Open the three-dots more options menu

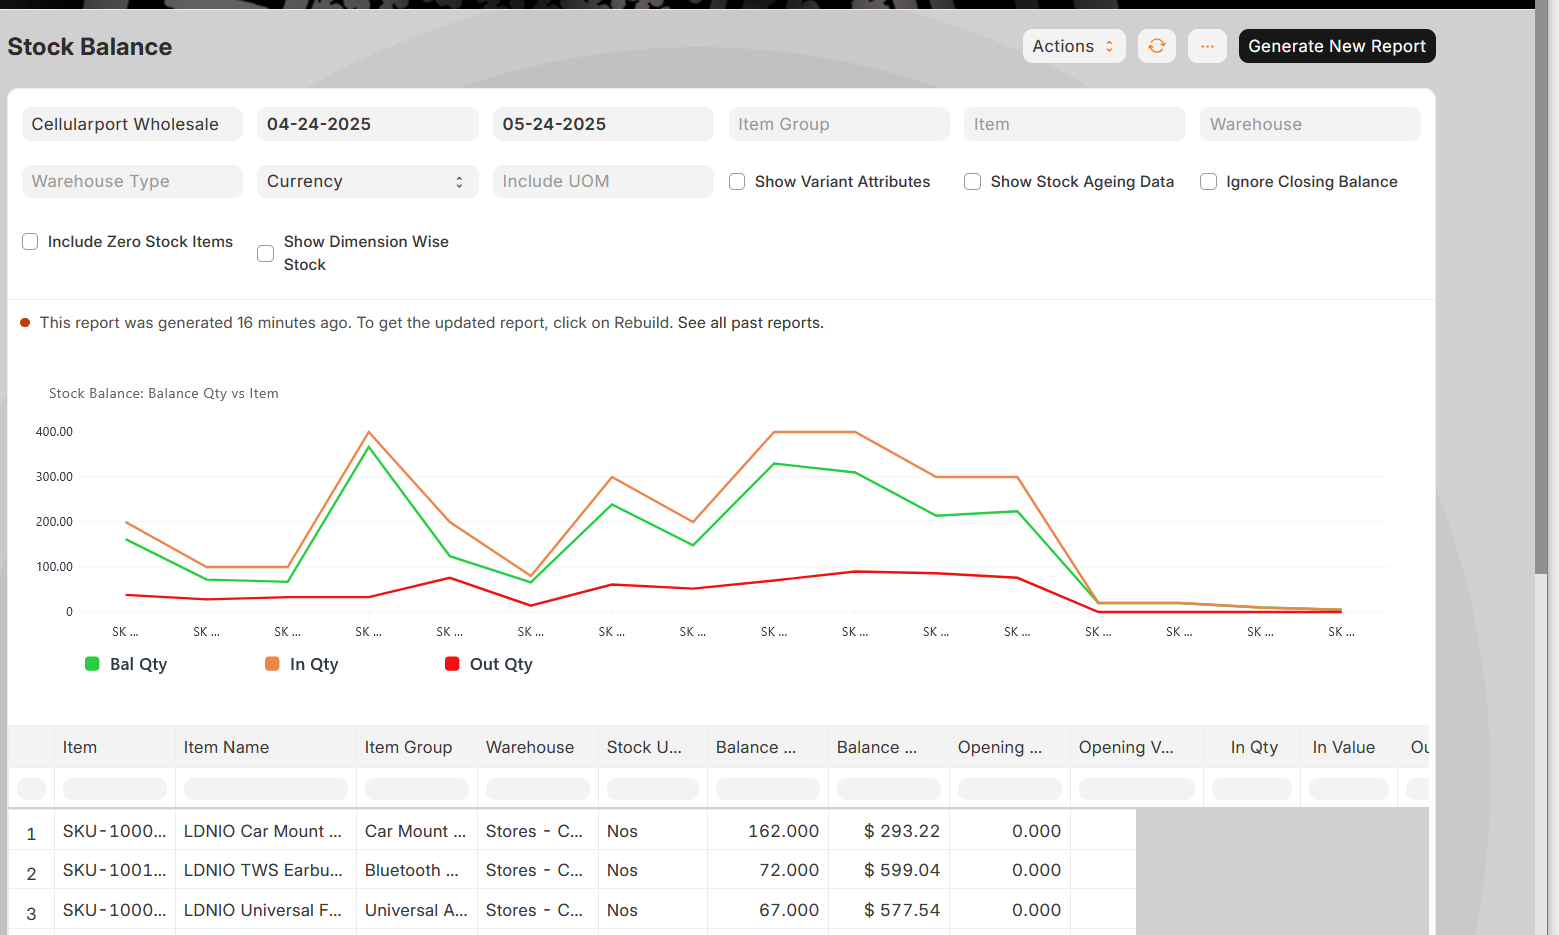click(x=1207, y=46)
